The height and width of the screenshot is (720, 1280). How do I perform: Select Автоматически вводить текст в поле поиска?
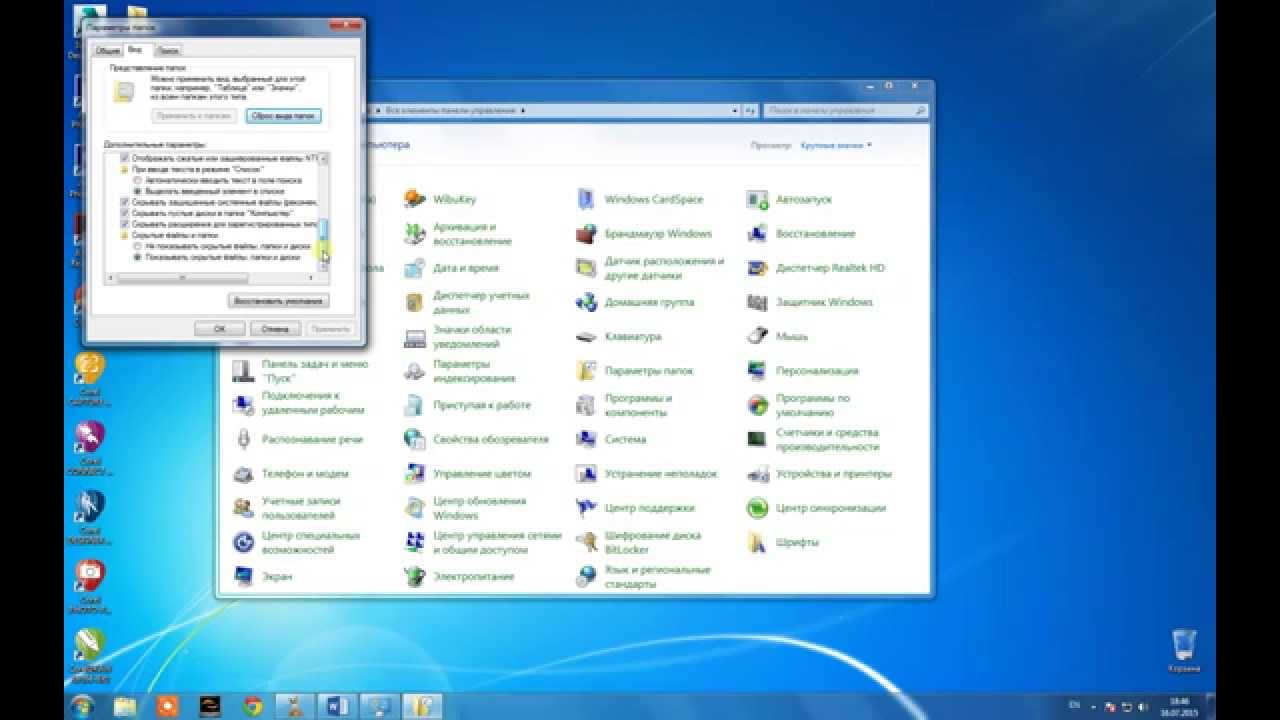coord(217,180)
